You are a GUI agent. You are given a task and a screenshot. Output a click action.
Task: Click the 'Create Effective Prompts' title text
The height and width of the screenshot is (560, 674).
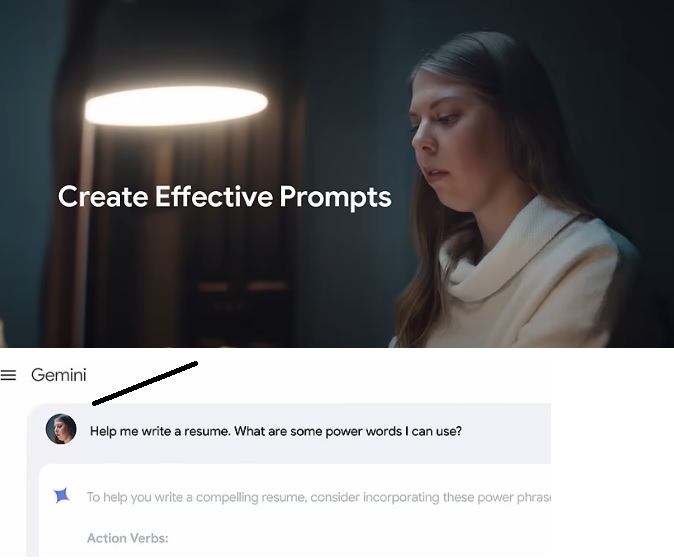tap(224, 197)
